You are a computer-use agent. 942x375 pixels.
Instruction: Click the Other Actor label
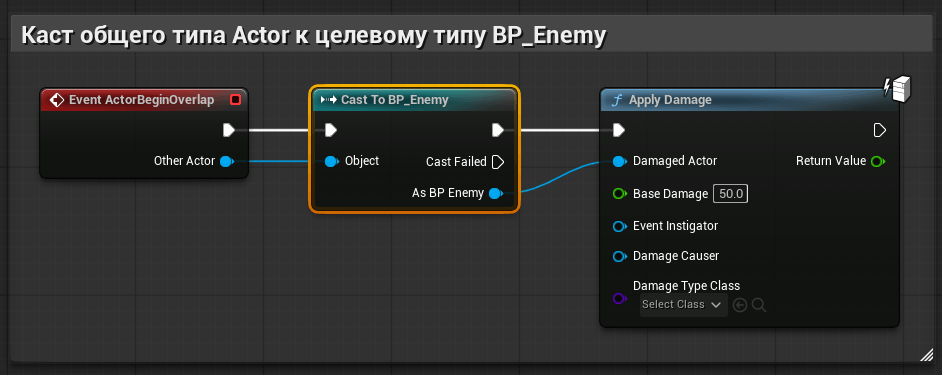tap(184, 161)
